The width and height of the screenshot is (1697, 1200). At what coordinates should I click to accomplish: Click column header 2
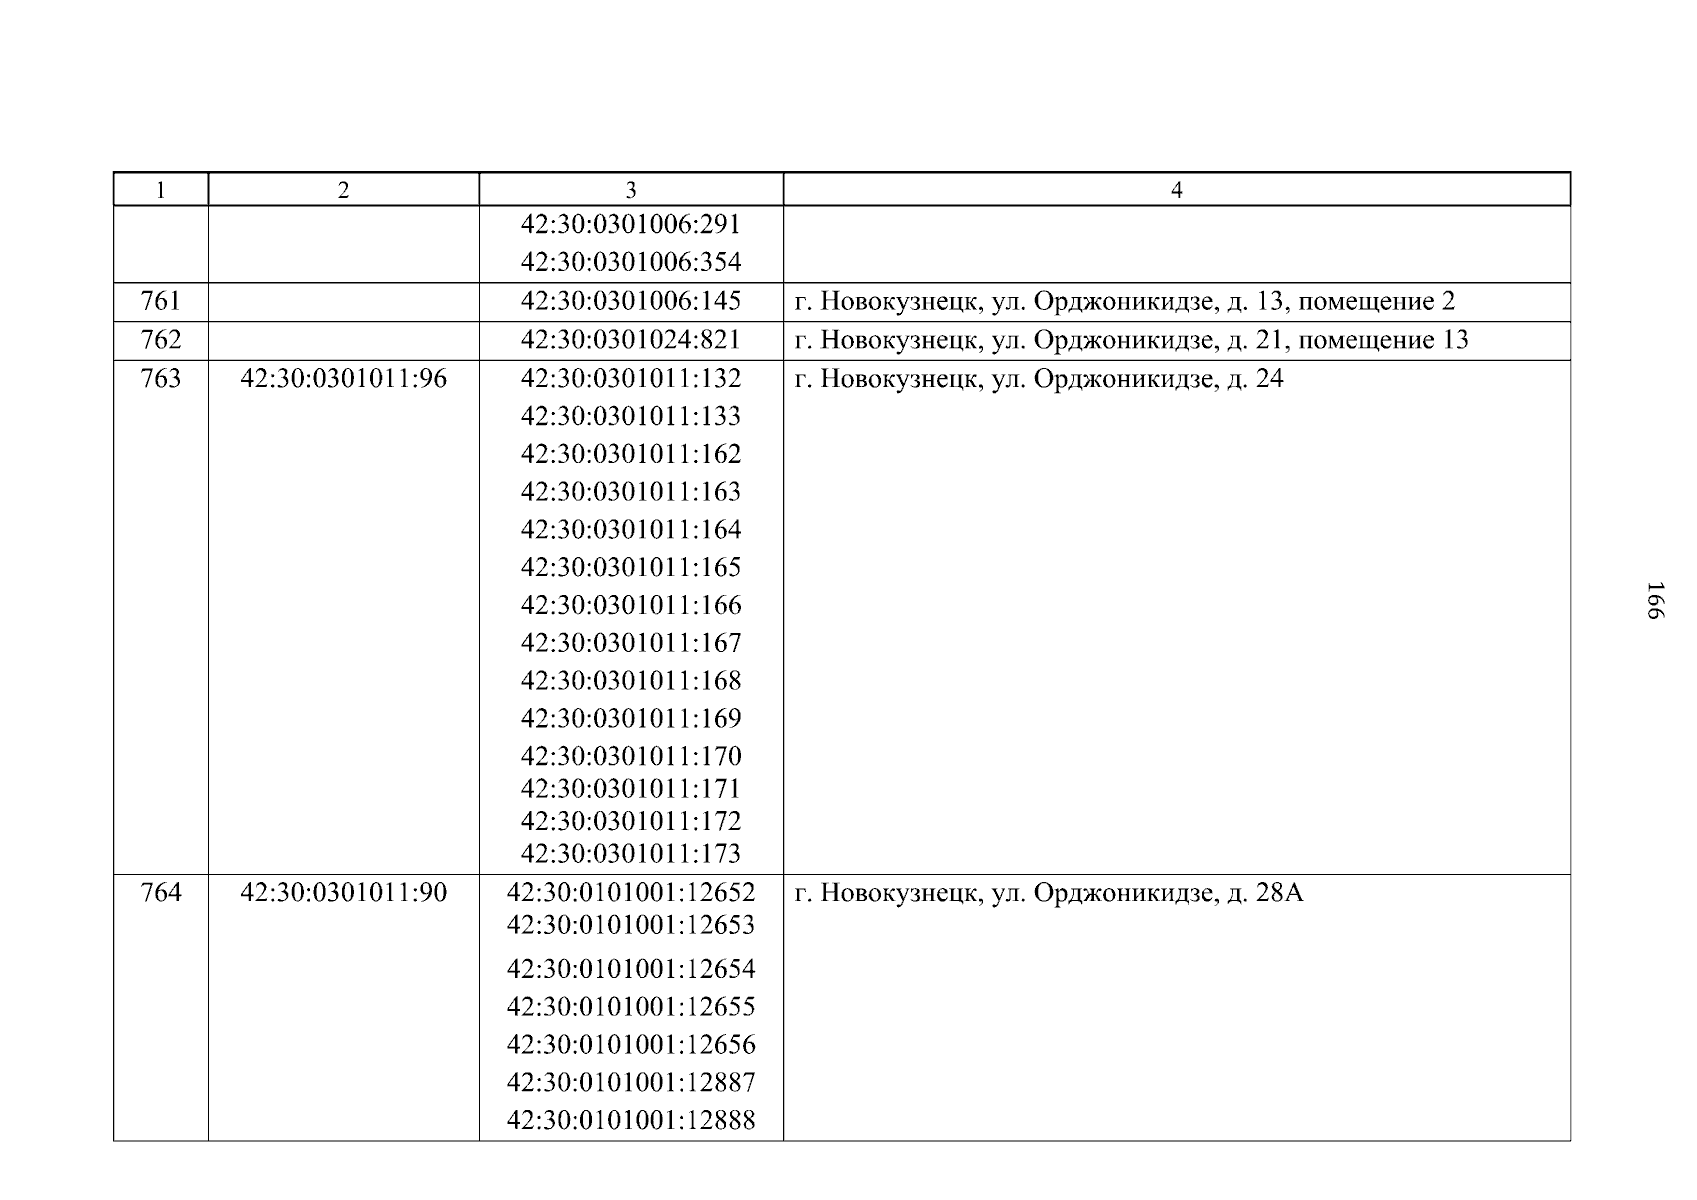coord(344,190)
